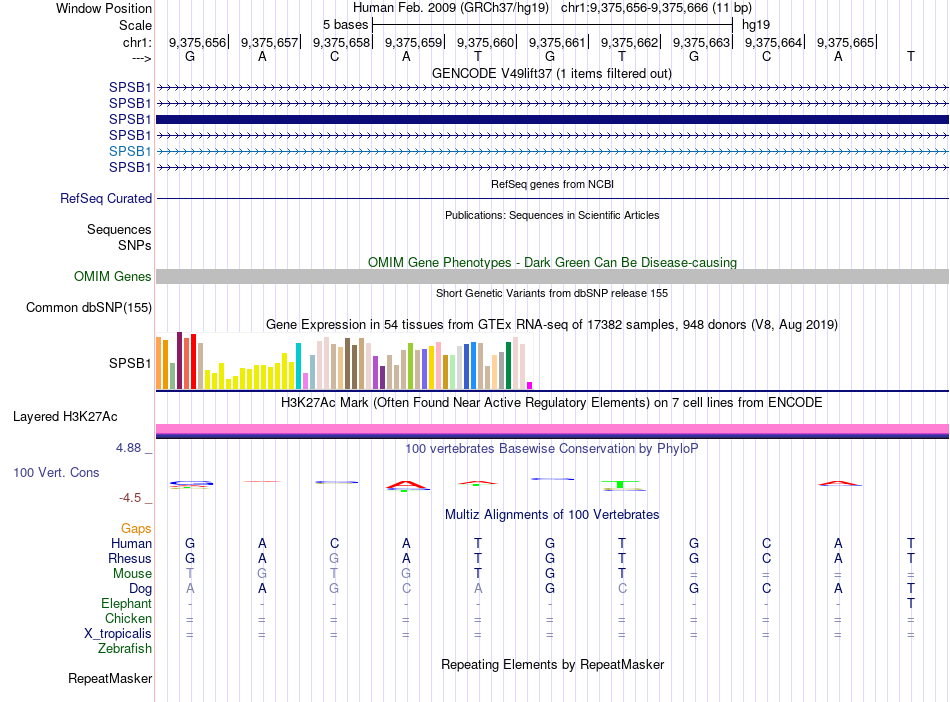The width and height of the screenshot is (950, 702).
Task: Click the "100 Vert. Cons" track label
Action: (56, 472)
